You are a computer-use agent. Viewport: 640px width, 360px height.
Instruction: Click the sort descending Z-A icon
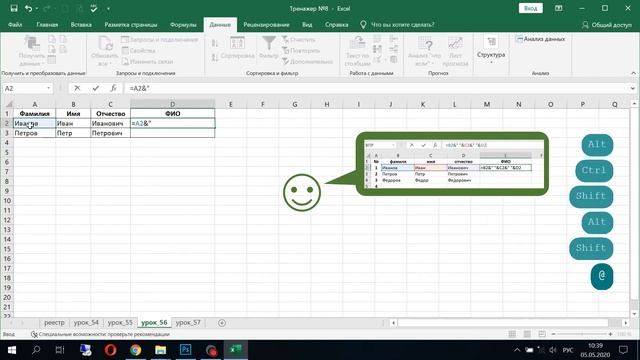coord(215,58)
